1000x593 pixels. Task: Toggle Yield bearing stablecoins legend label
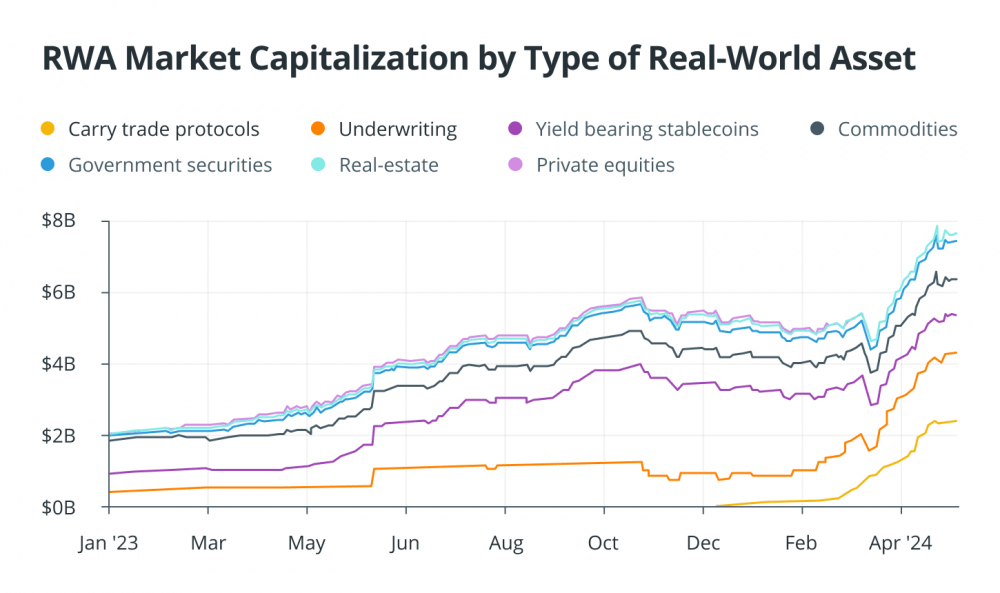point(647,129)
